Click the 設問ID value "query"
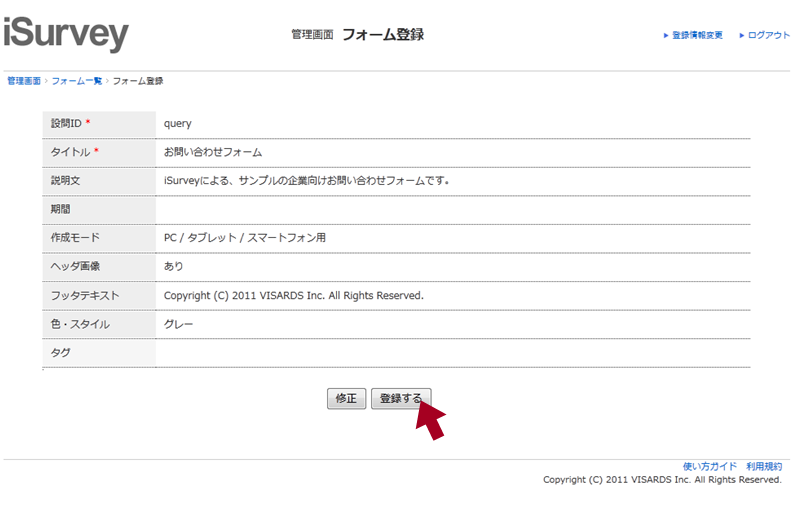The height and width of the screenshot is (506, 801). pyautogui.click(x=178, y=124)
